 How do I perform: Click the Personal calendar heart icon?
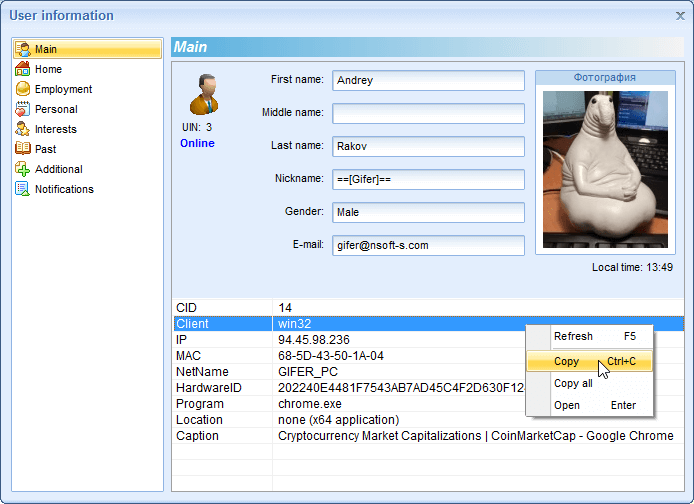[23, 109]
